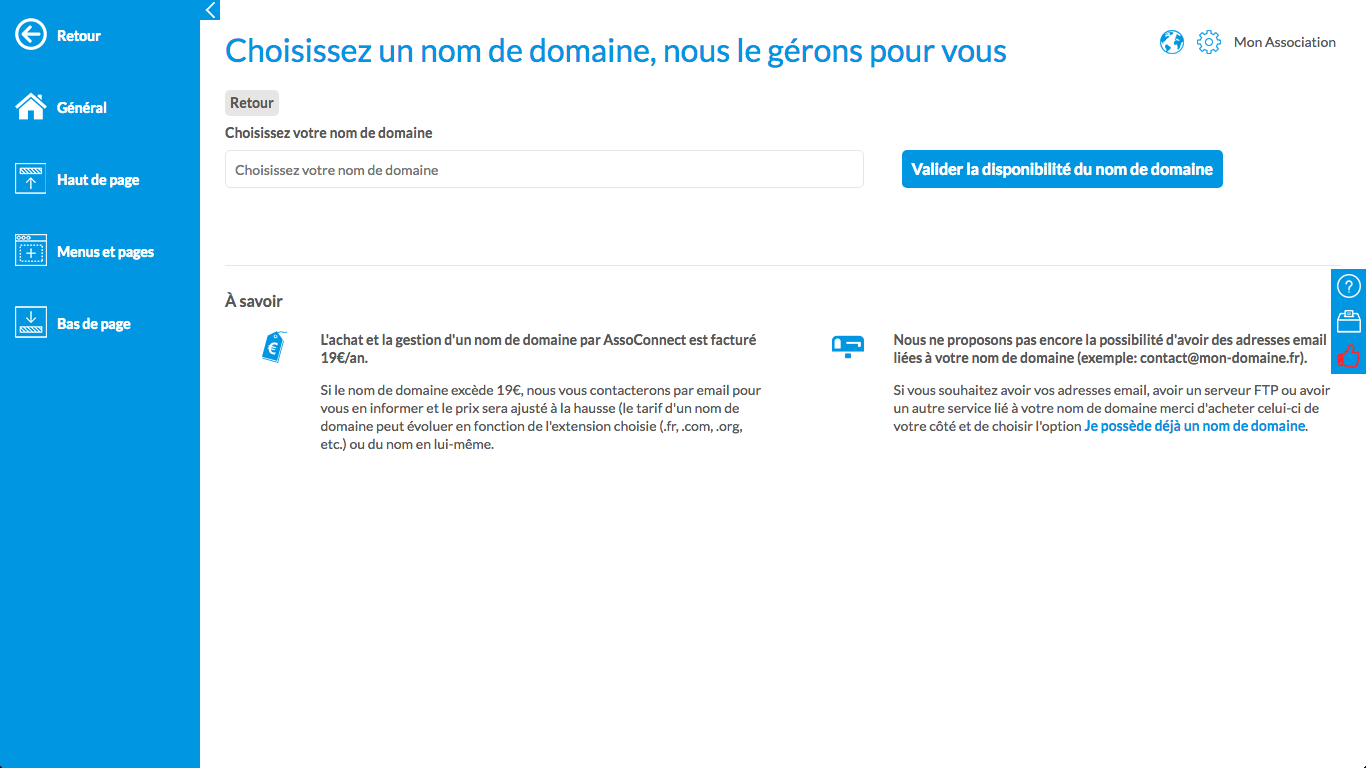1366x768 pixels.
Task: Click the help question mark icon on right edge
Action: click(1349, 286)
